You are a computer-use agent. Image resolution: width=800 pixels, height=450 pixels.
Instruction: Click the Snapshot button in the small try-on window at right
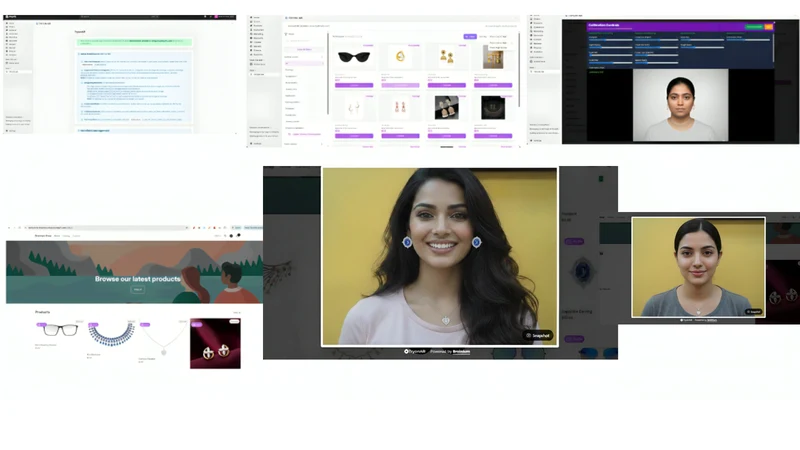754,311
